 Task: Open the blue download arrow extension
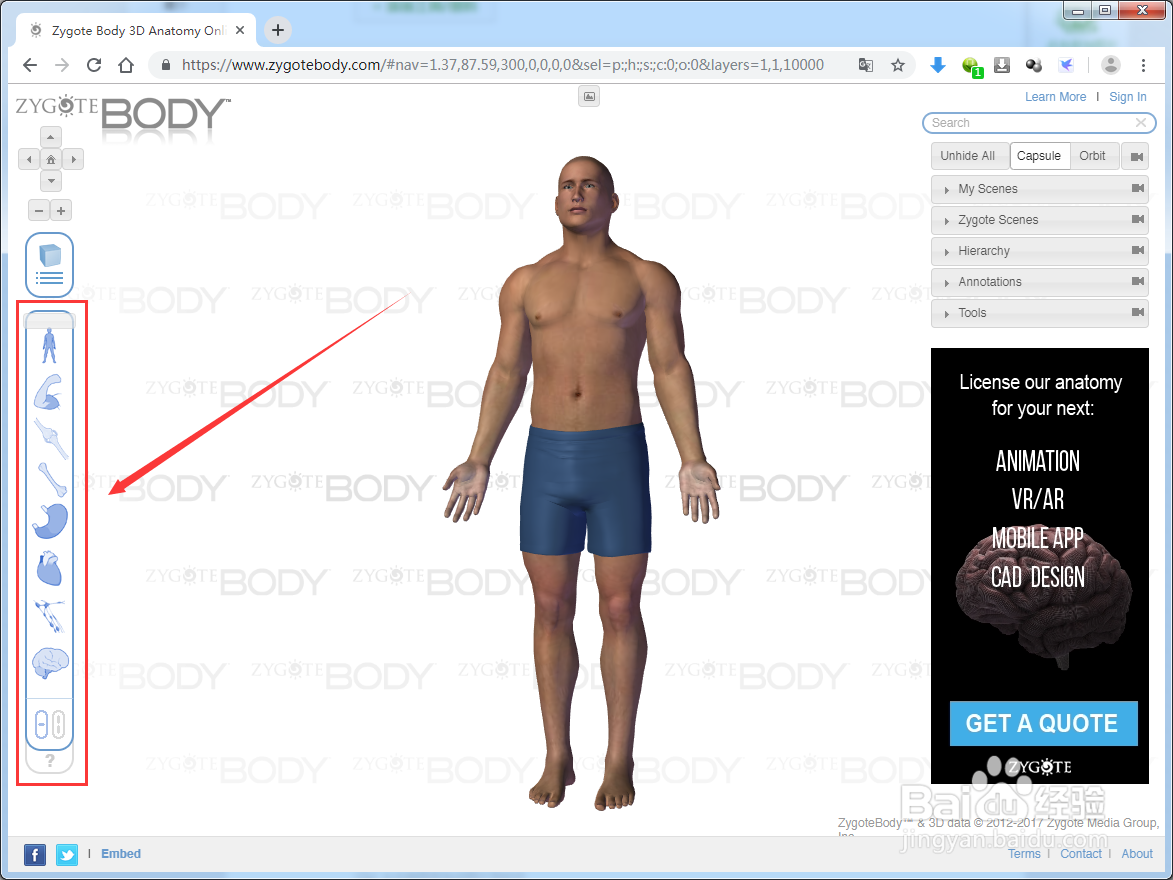point(938,65)
